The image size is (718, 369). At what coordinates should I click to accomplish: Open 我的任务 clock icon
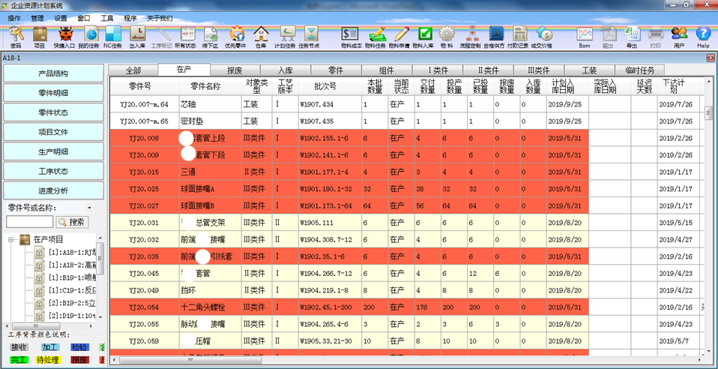pos(88,37)
